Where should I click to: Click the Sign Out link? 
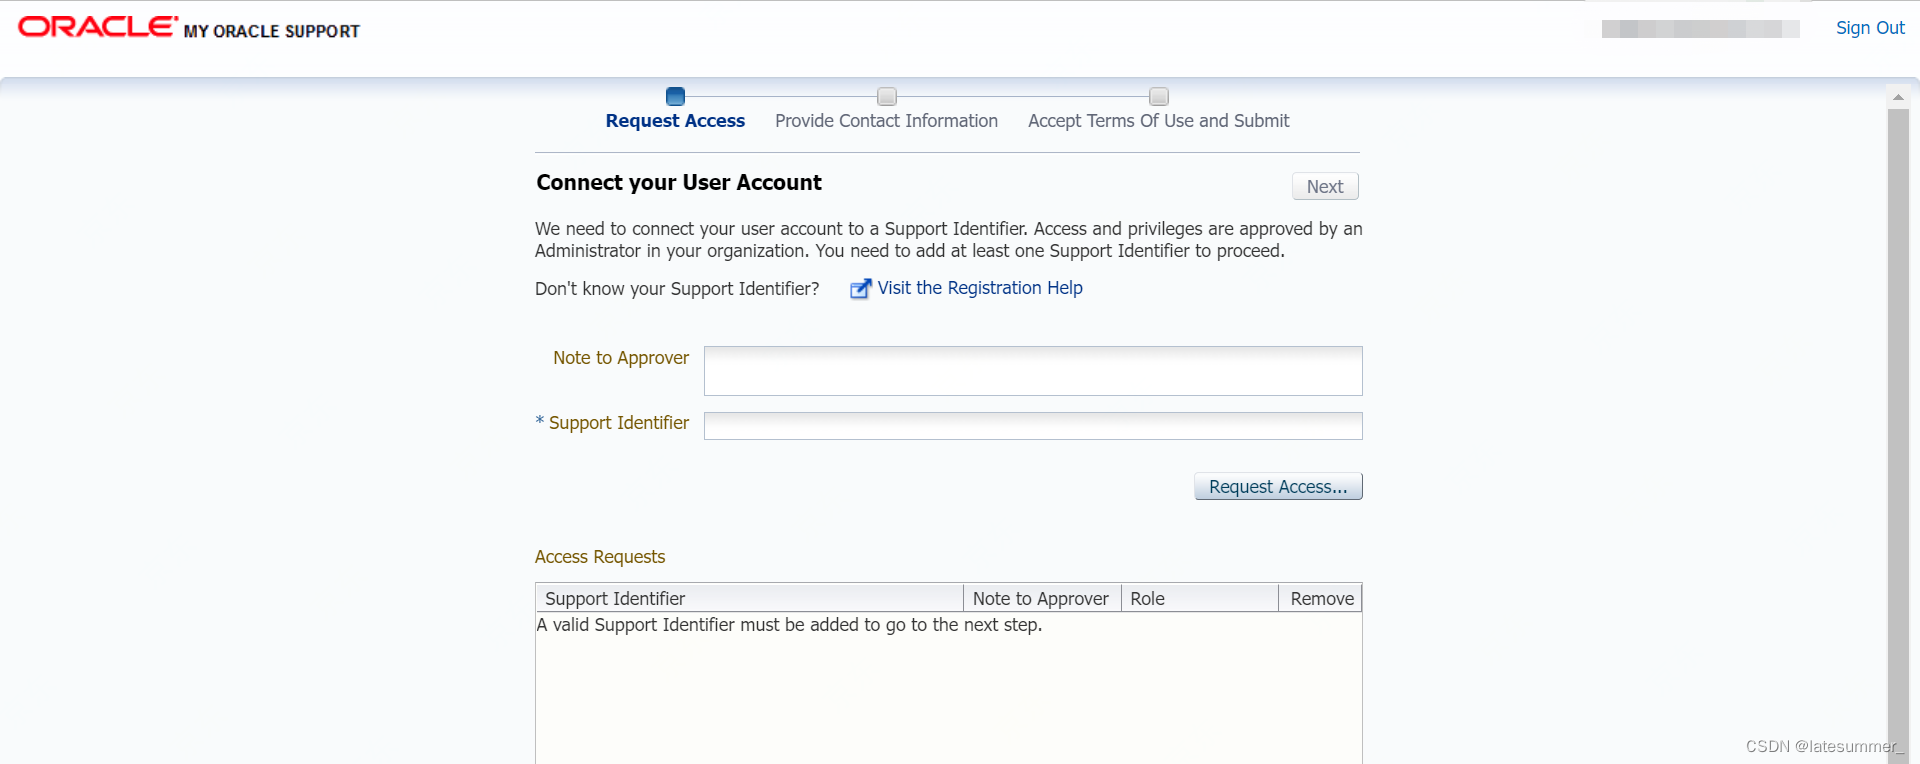pyautogui.click(x=1870, y=28)
